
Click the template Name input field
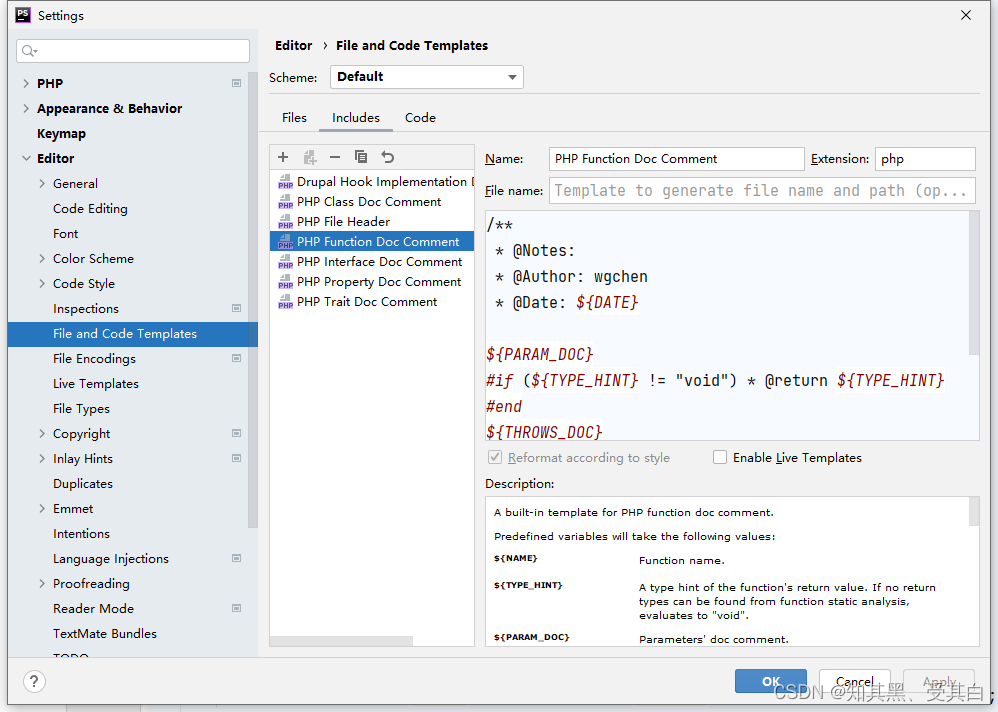point(677,159)
